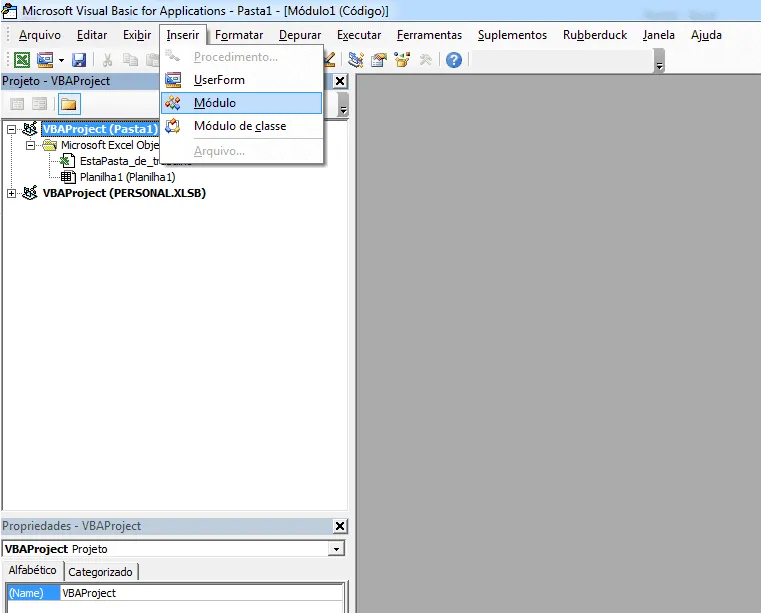Select VBAProject (Pasta1) in project tree
The width and height of the screenshot is (761, 613).
pyautogui.click(x=100, y=129)
